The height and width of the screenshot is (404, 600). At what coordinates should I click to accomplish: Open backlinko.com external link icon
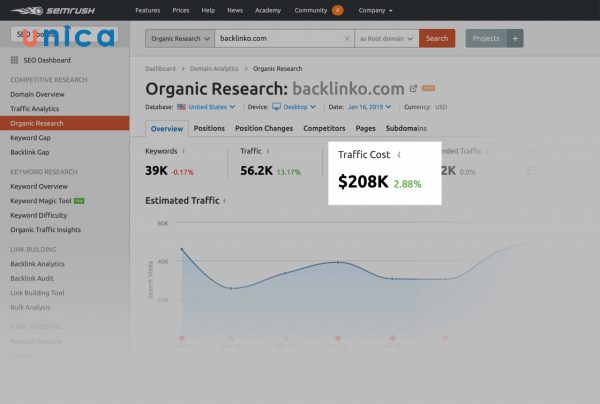coord(413,88)
